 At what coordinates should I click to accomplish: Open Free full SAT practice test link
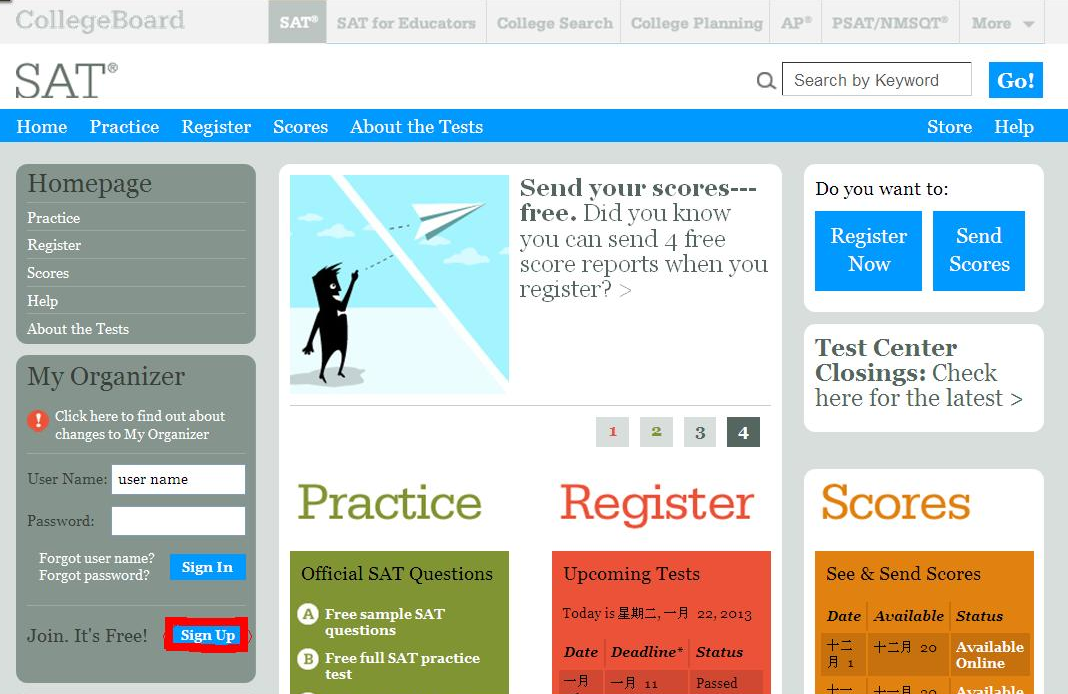403,666
